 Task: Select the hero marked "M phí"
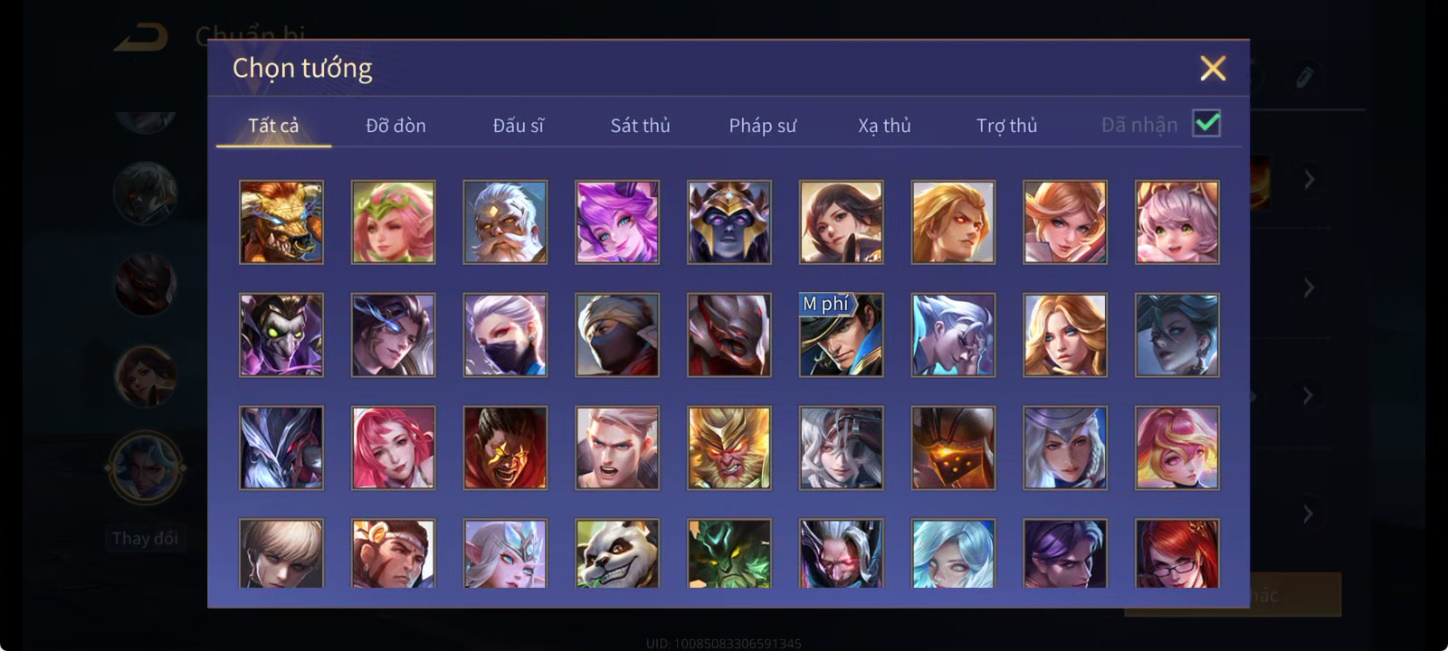841,334
